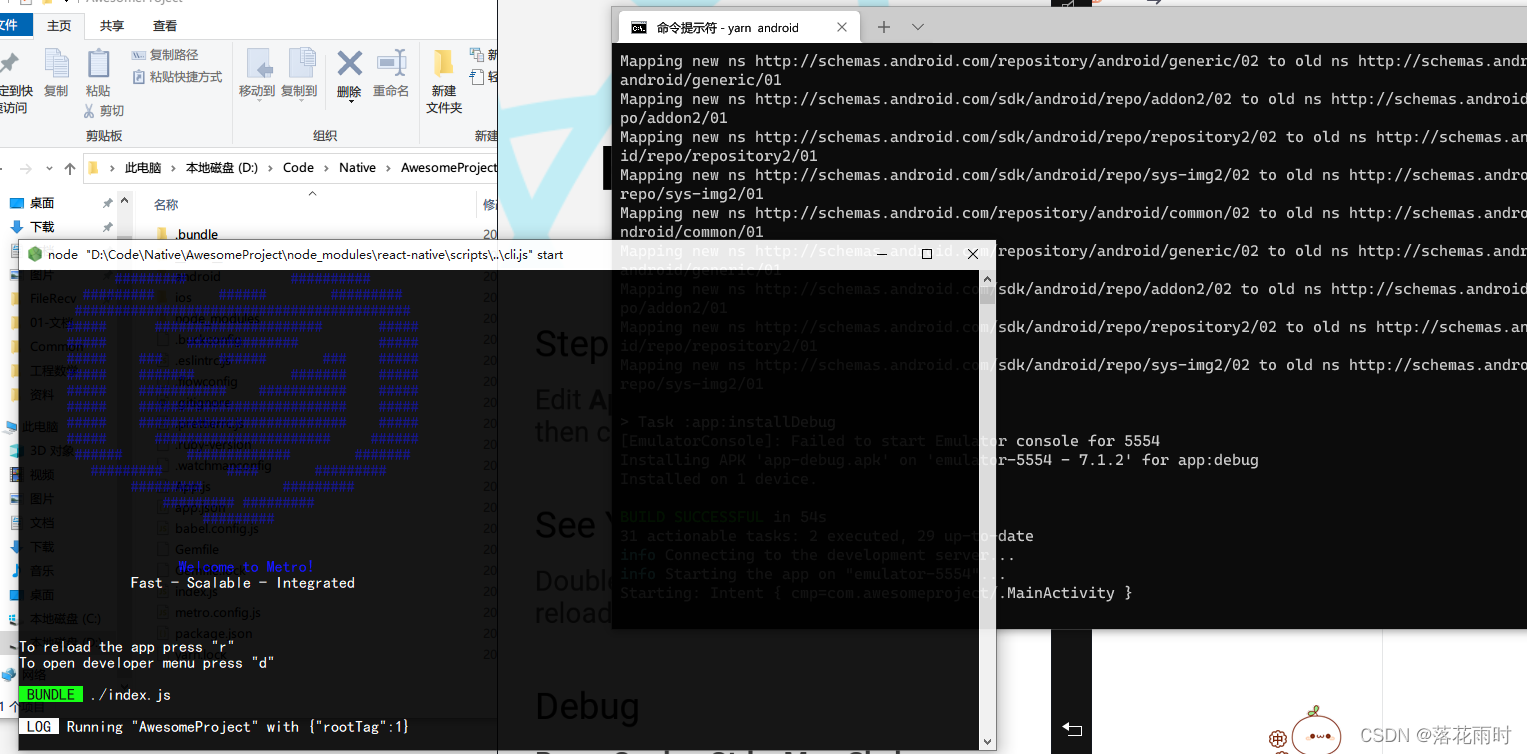Click Code in the address breadcrumb

click(298, 168)
